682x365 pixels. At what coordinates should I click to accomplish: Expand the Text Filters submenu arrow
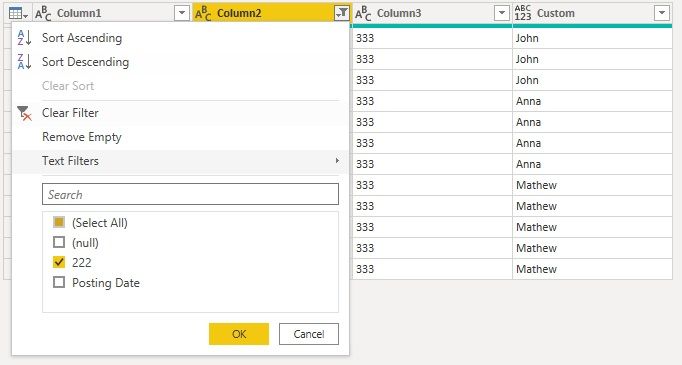(x=337, y=161)
